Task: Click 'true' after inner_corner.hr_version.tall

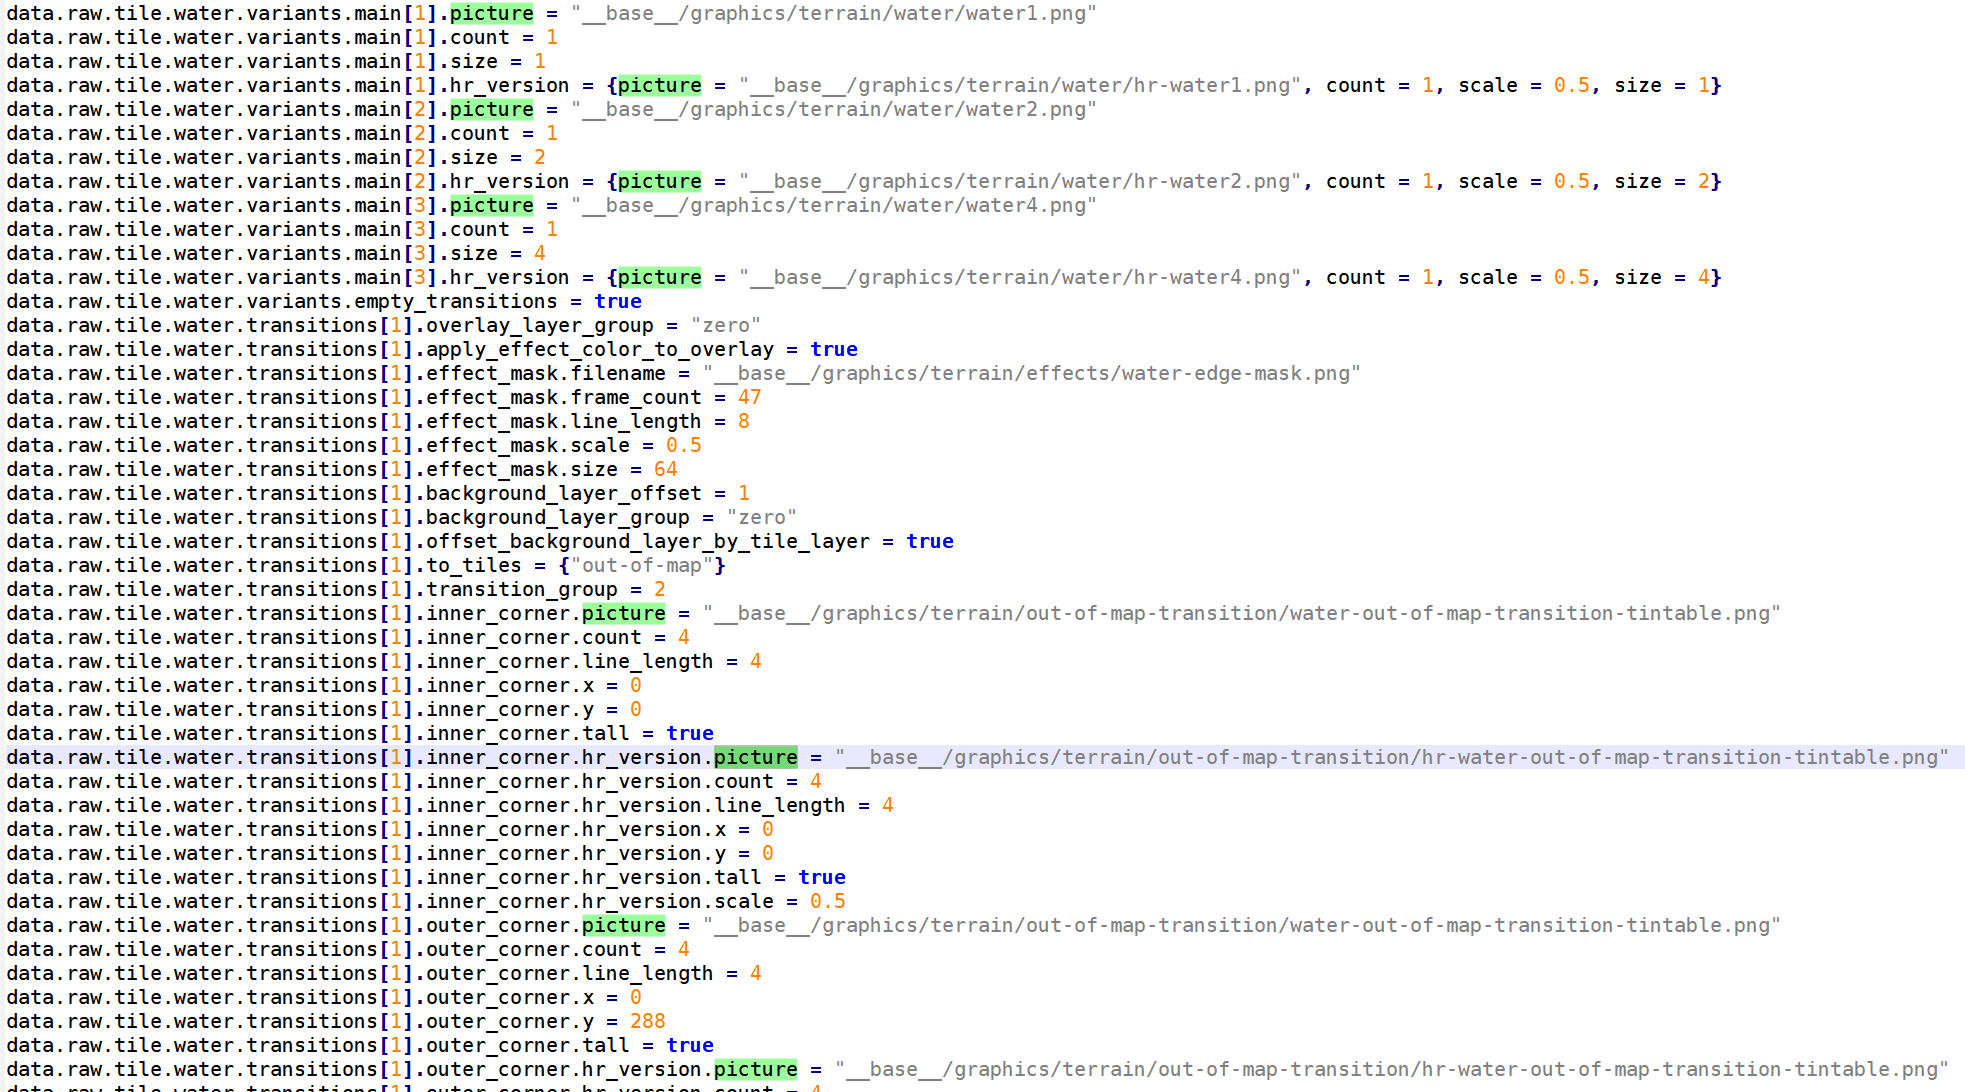Action: pos(822,877)
